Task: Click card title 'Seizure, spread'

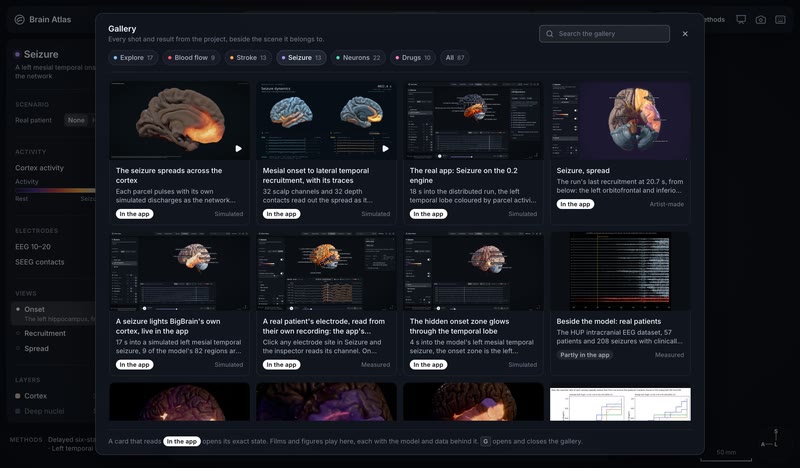Action: click(583, 171)
